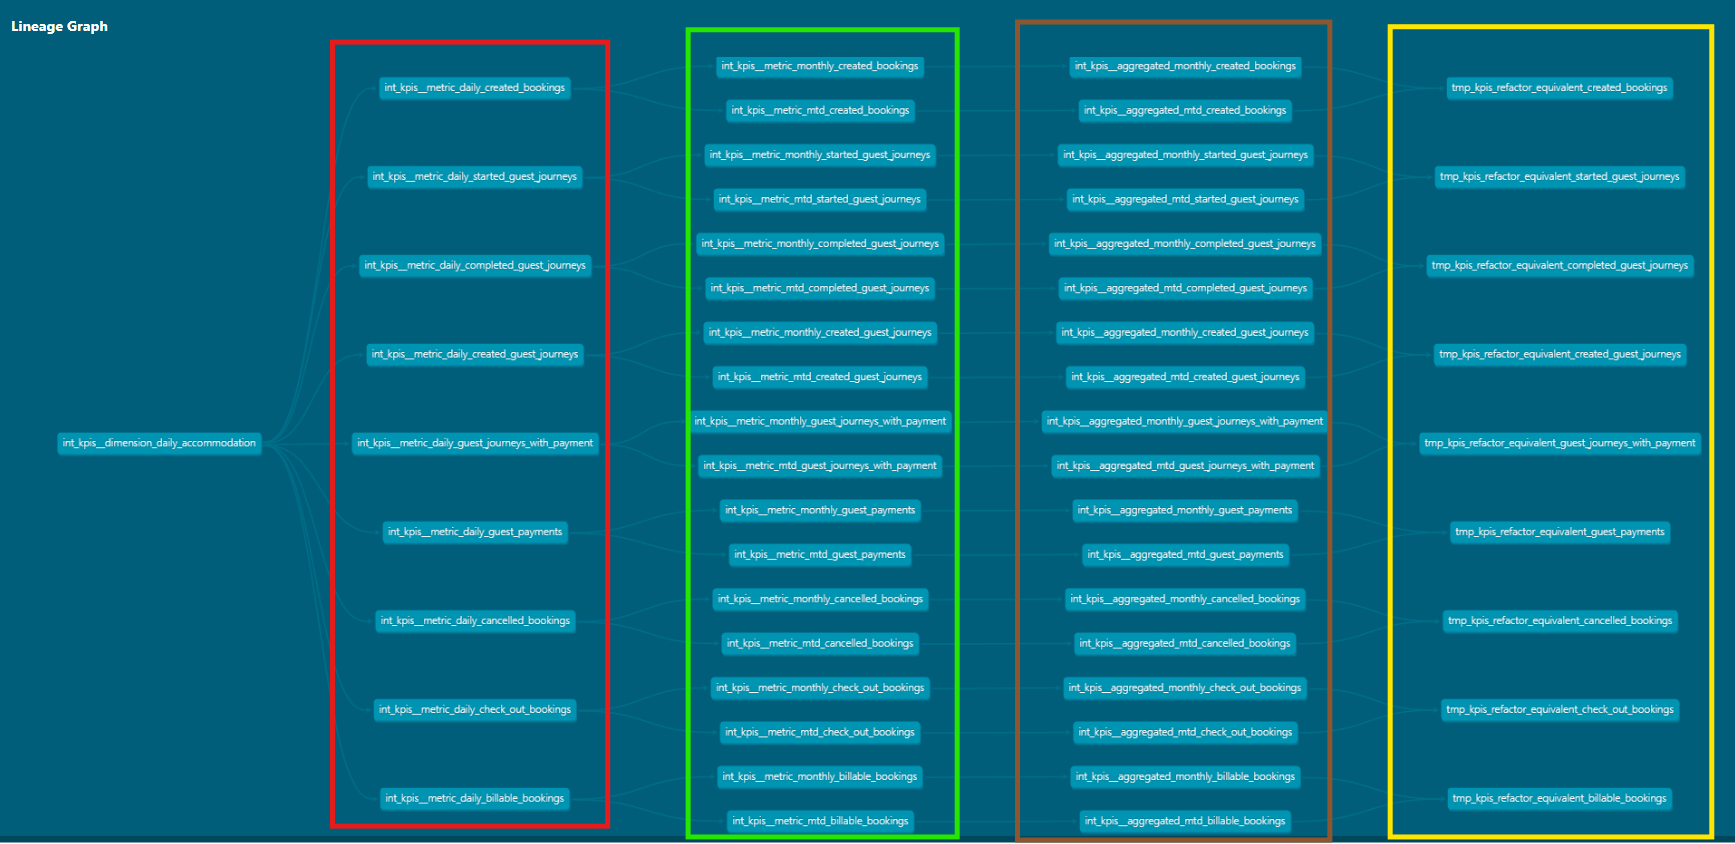Screen dimensions: 1735x844
Task: Select the int_kpis__dimension_daily_accommodation node
Action: [159, 443]
